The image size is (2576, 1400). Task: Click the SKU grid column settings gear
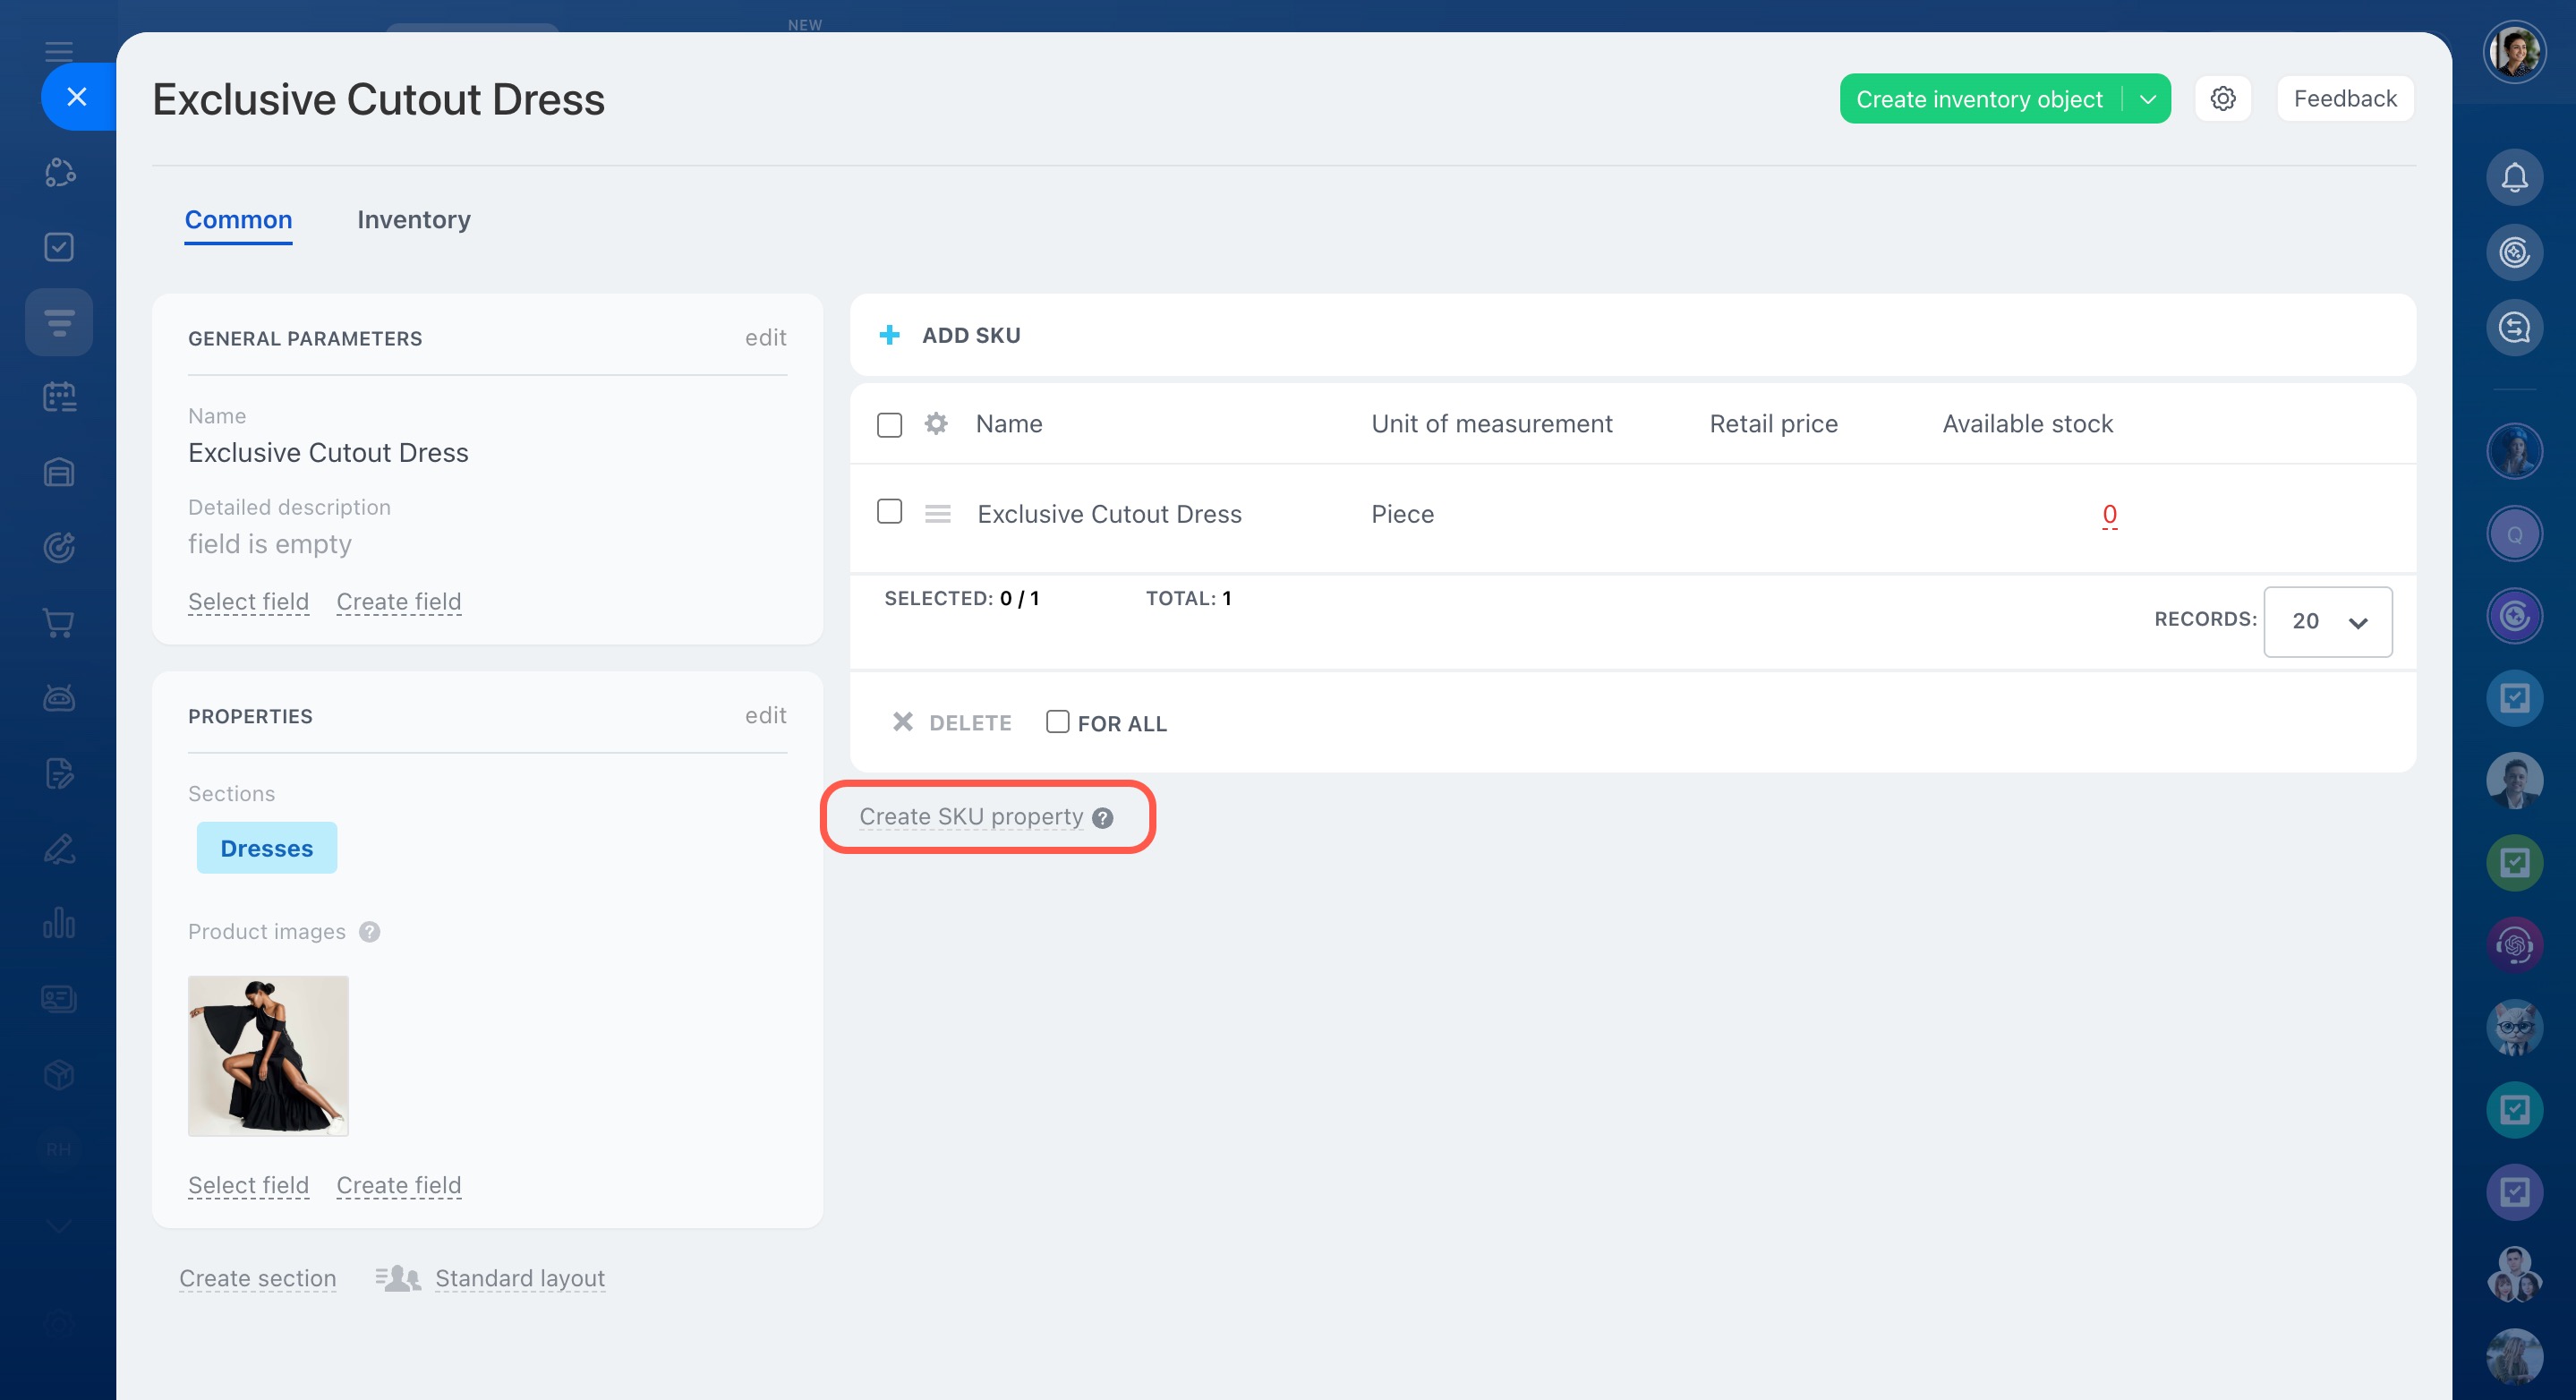coord(936,424)
